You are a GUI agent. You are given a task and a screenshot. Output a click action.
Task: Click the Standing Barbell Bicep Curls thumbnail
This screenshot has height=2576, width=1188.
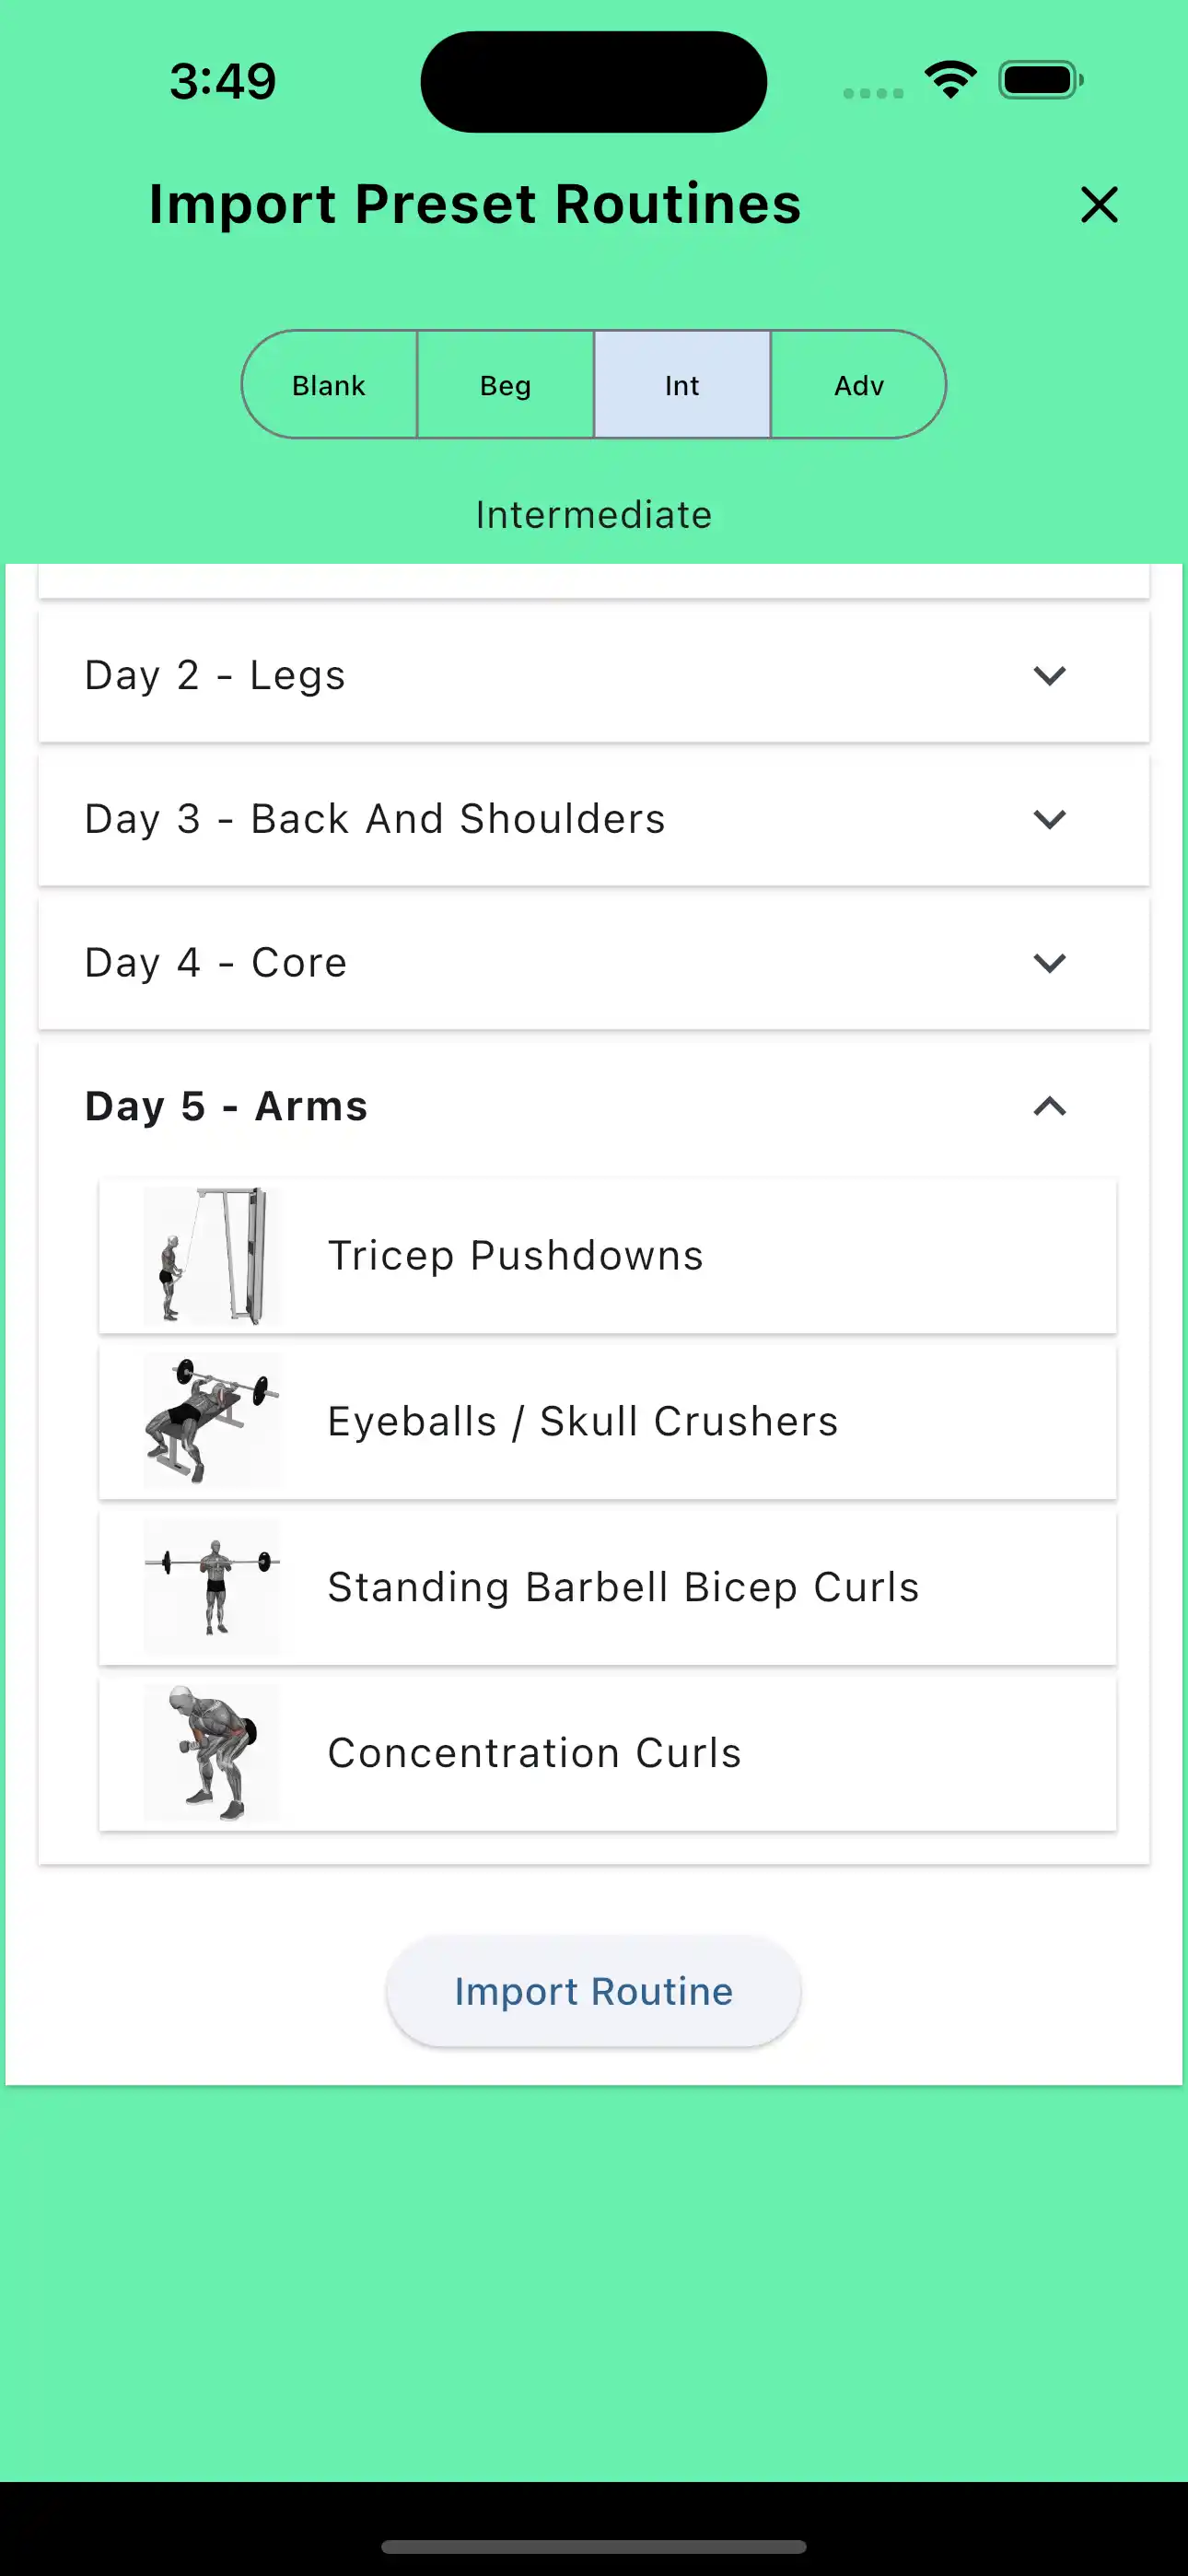click(x=211, y=1586)
